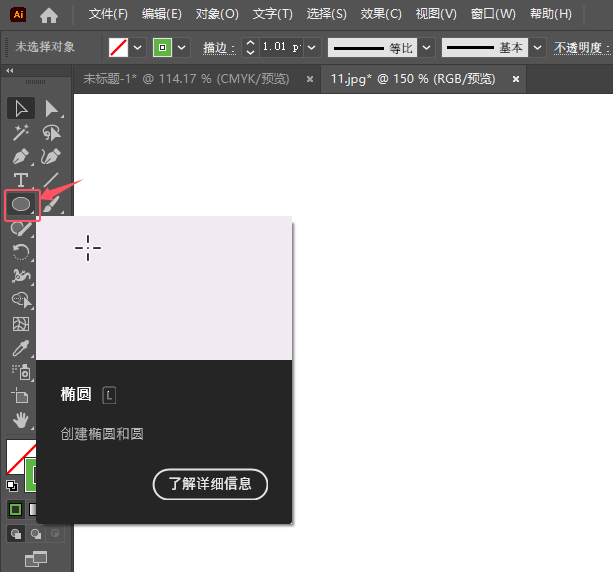Click the fill swatch with red slash
The width and height of the screenshot is (613, 572).
[x=118, y=48]
